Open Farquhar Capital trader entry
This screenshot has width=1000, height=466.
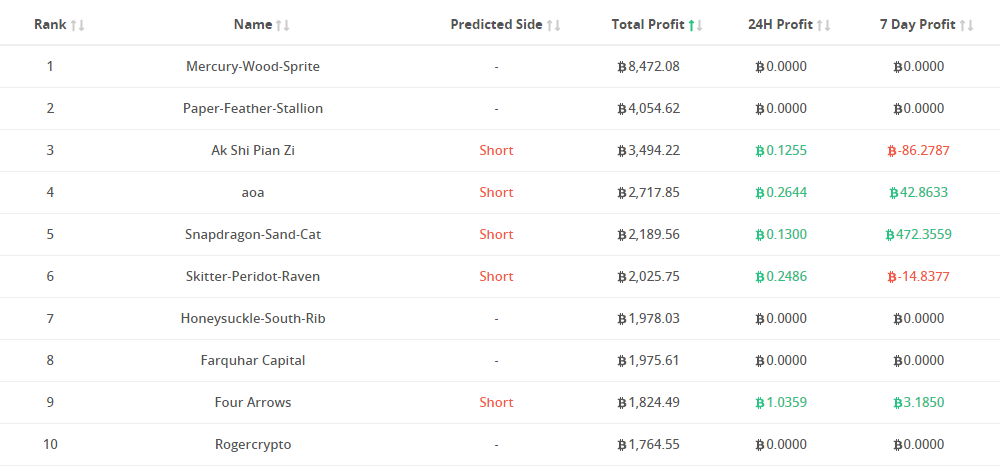[253, 360]
